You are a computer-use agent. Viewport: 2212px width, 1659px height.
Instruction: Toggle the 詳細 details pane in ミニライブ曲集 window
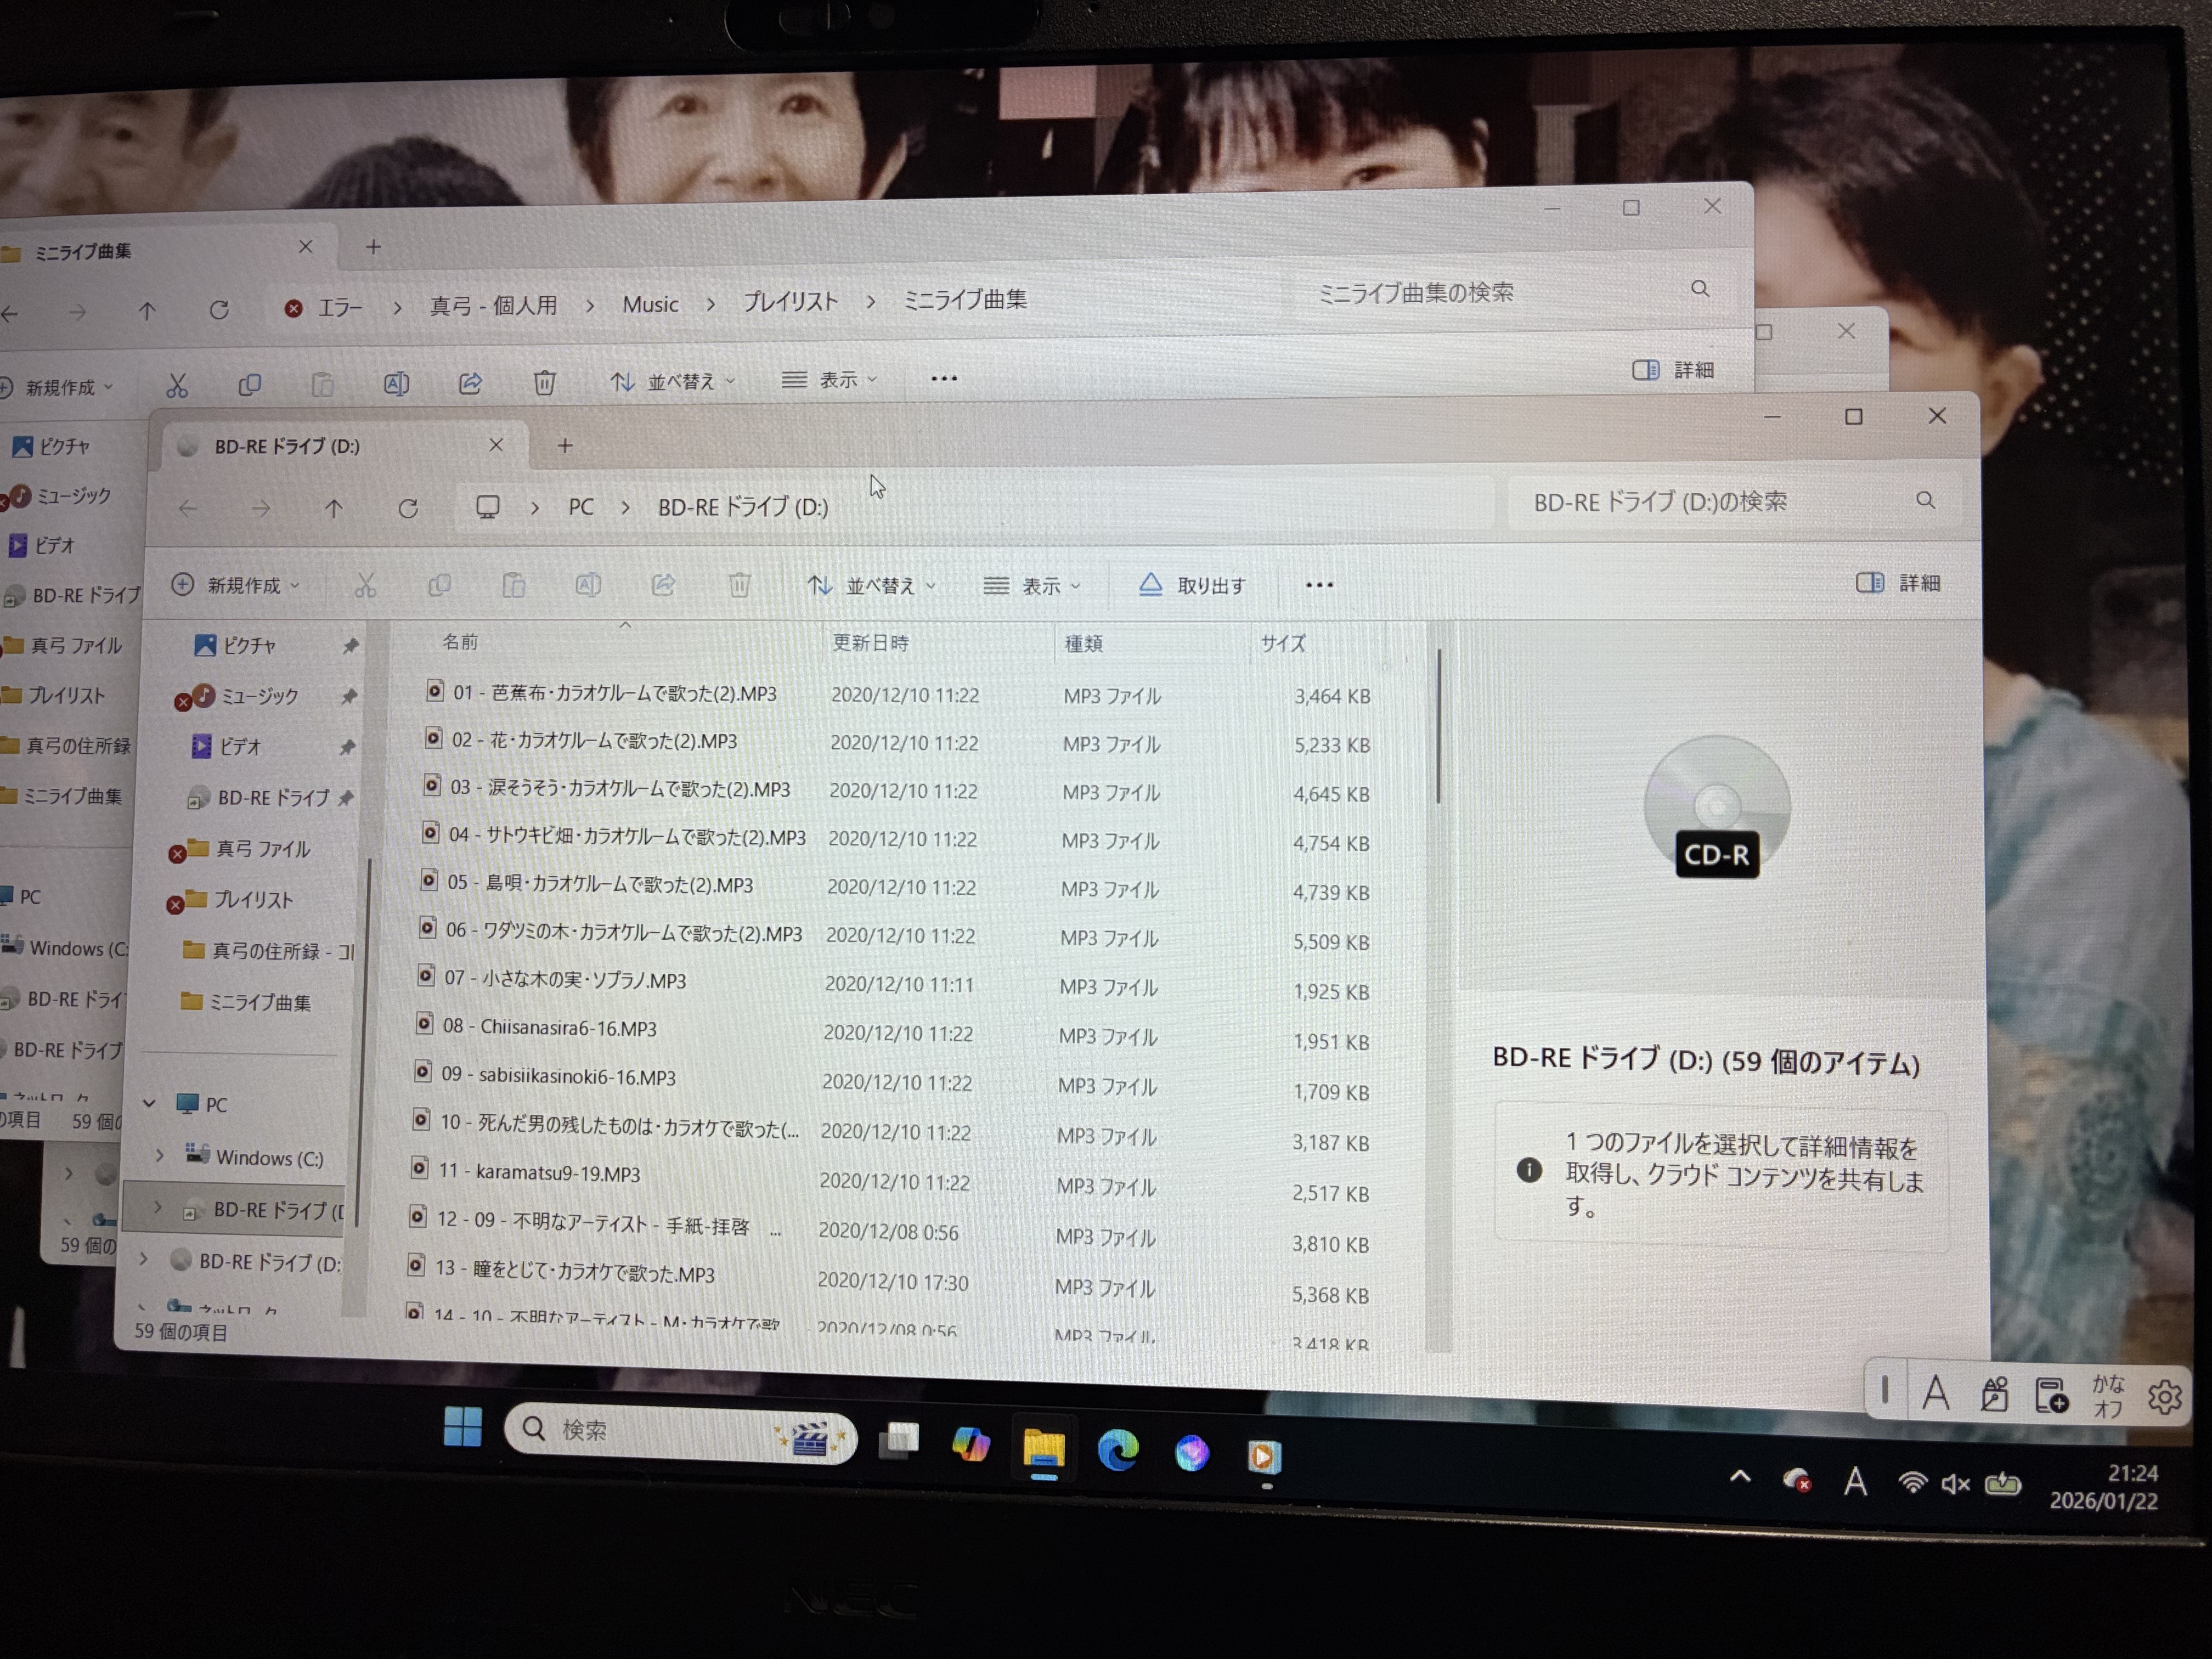point(1673,370)
